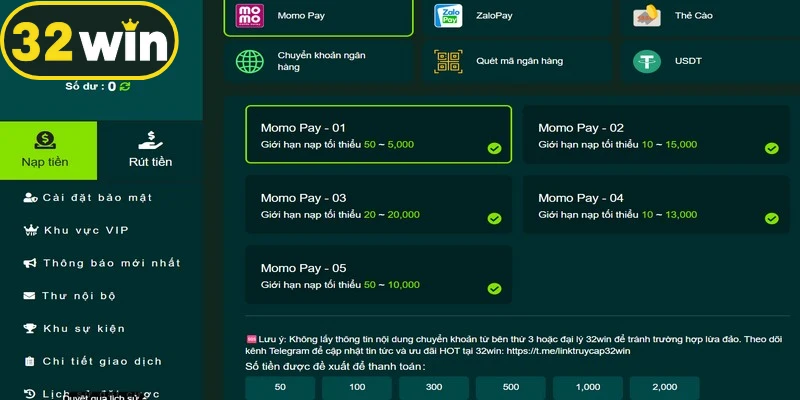
Task: Click the megaphone icon beside Thông báo mới nhất
Action: (30, 263)
